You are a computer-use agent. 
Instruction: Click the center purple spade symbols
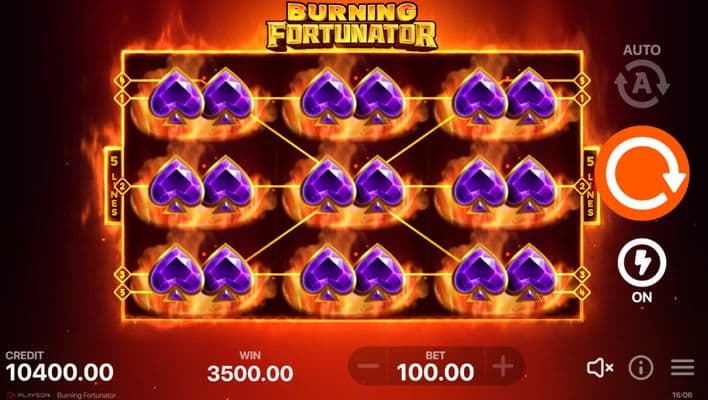(x=352, y=185)
